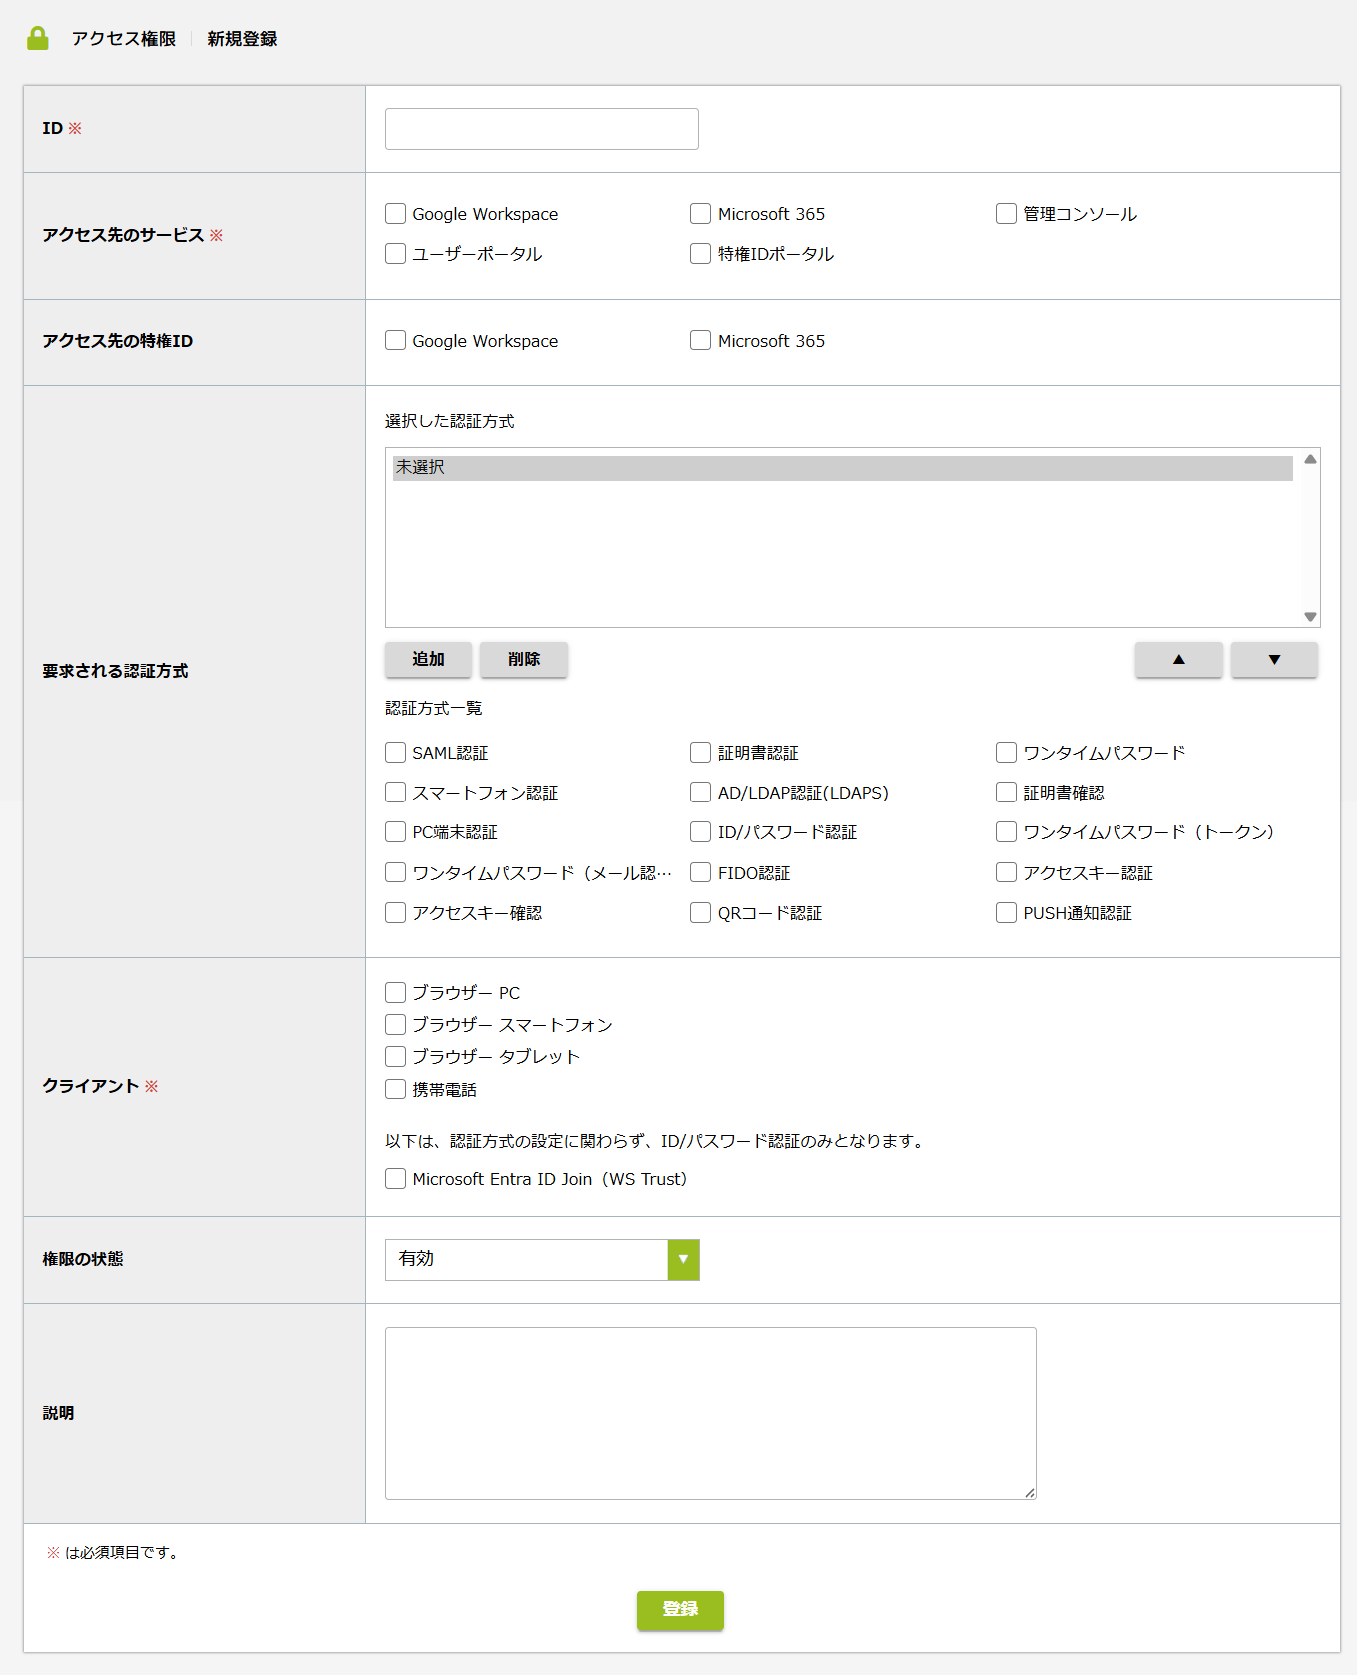This screenshot has height=1675, width=1357.
Task: Move selected authentication method down
Action: (x=1274, y=660)
